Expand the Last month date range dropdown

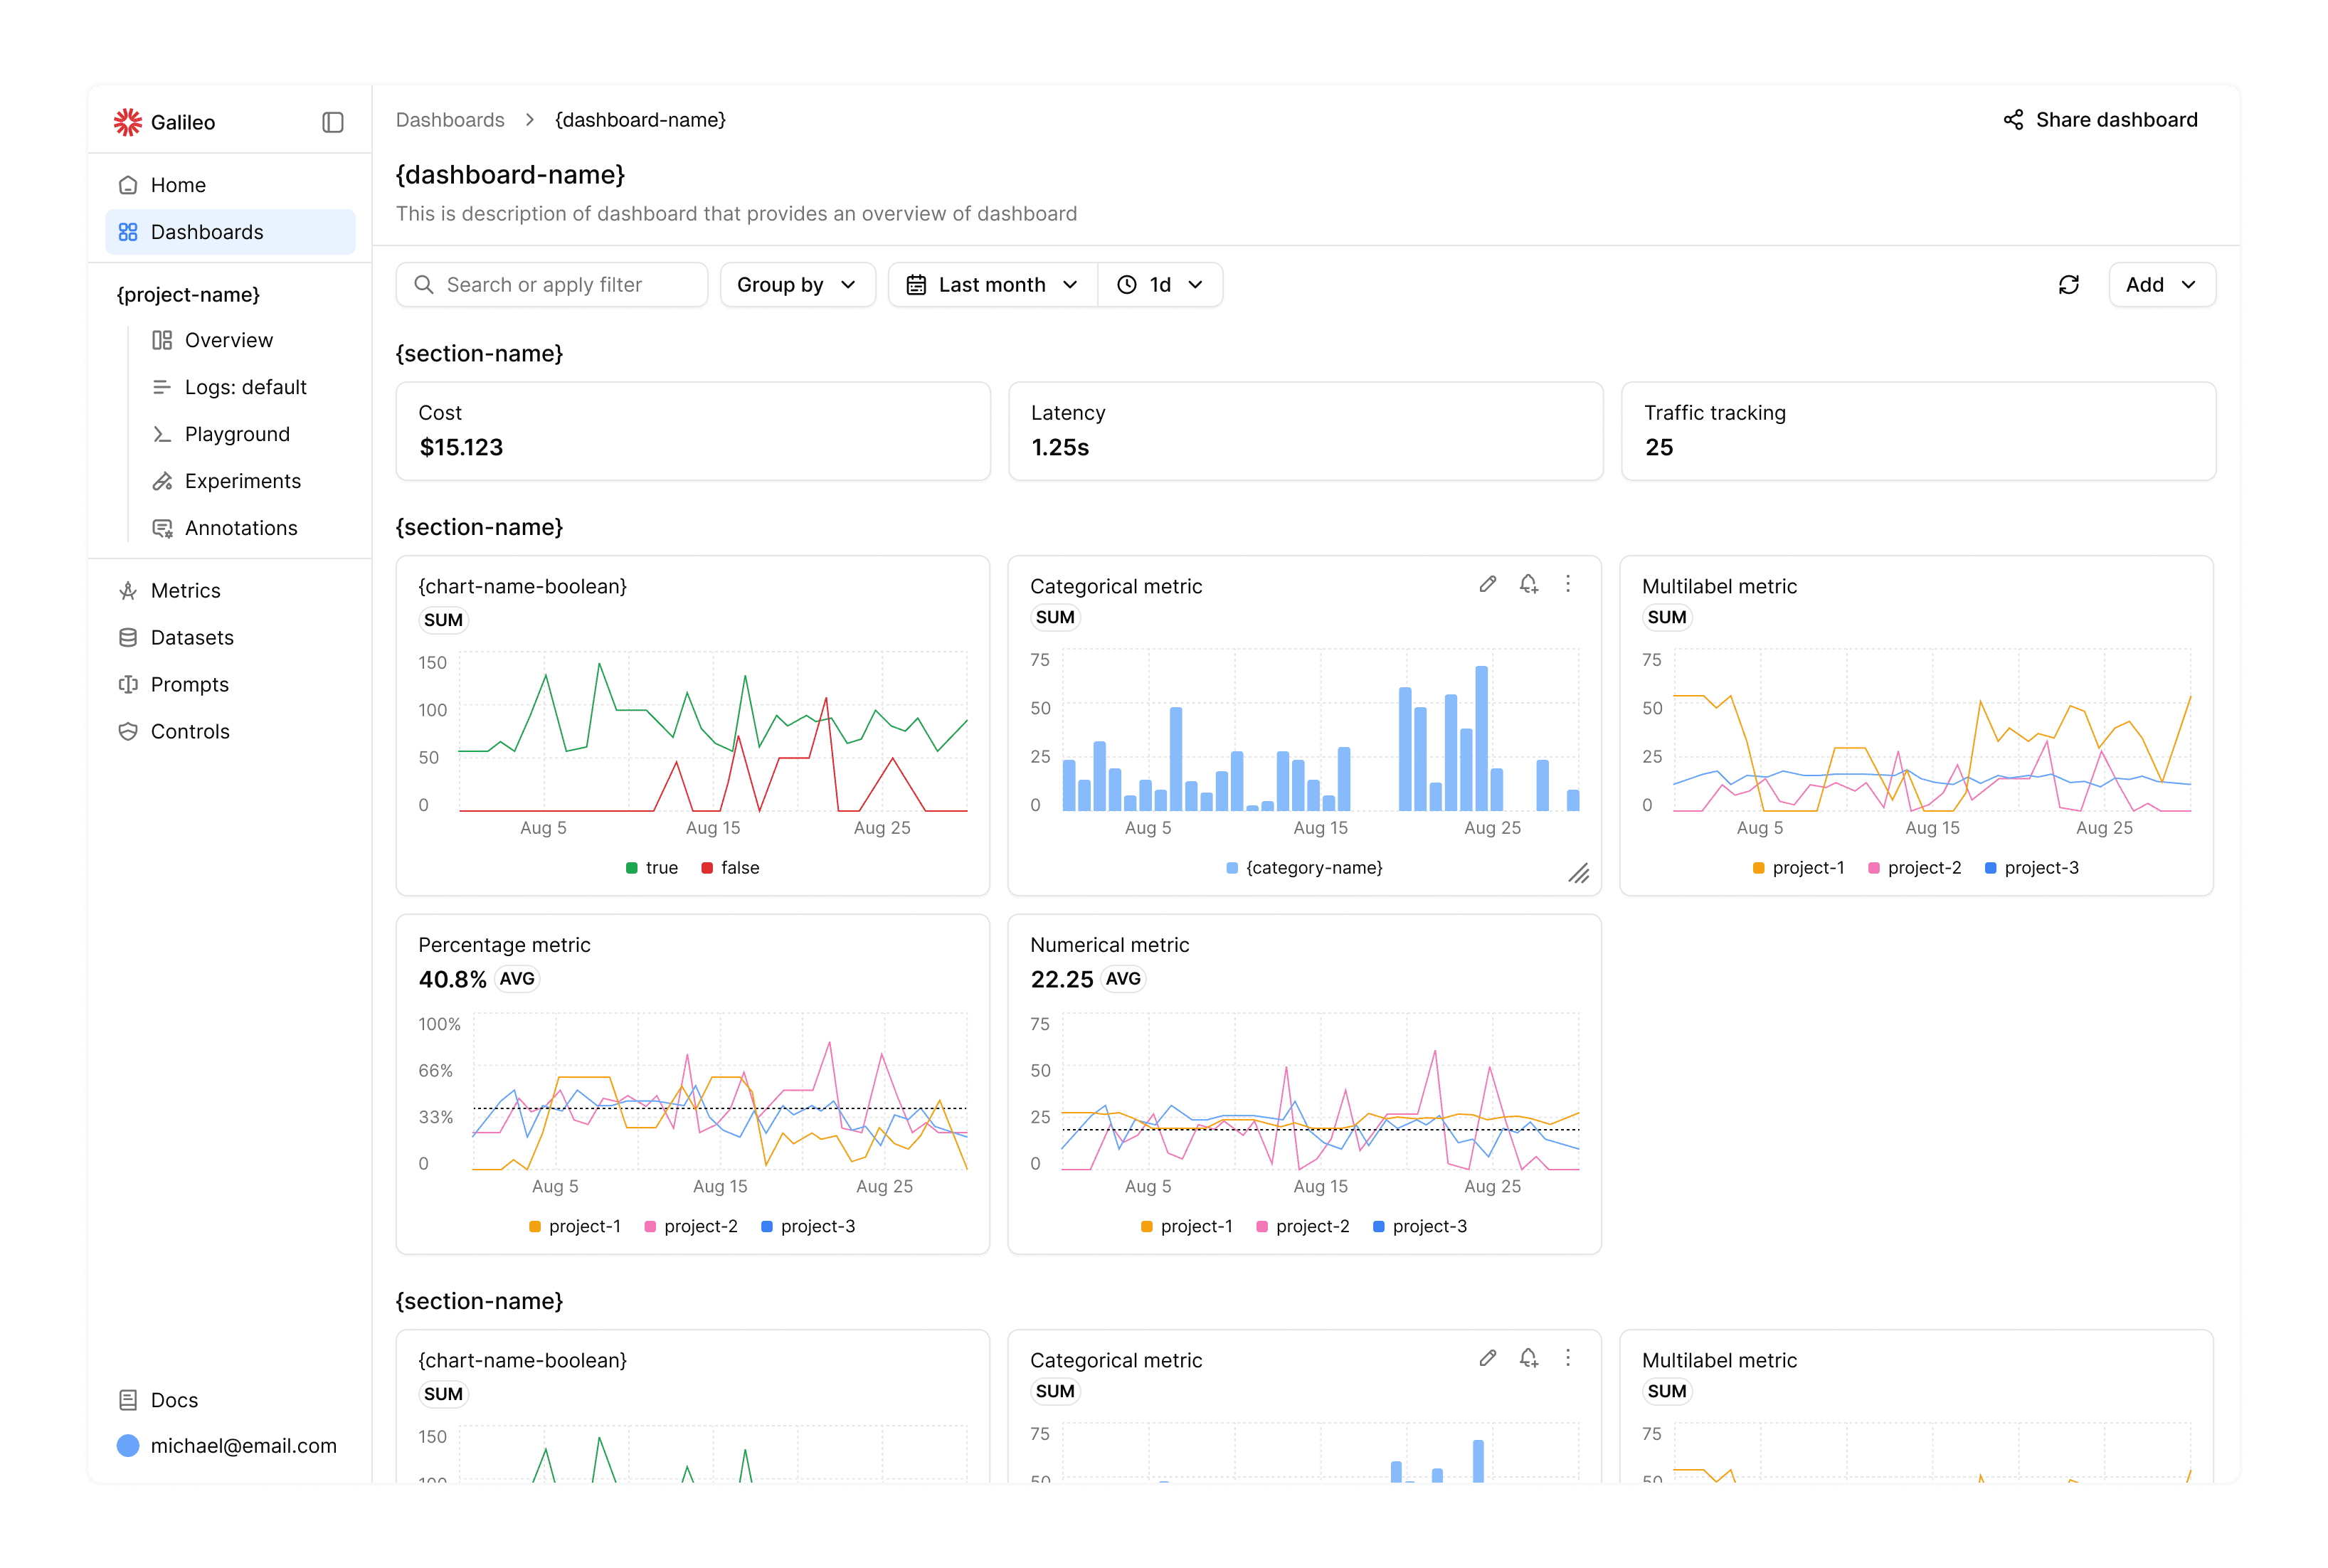point(993,285)
